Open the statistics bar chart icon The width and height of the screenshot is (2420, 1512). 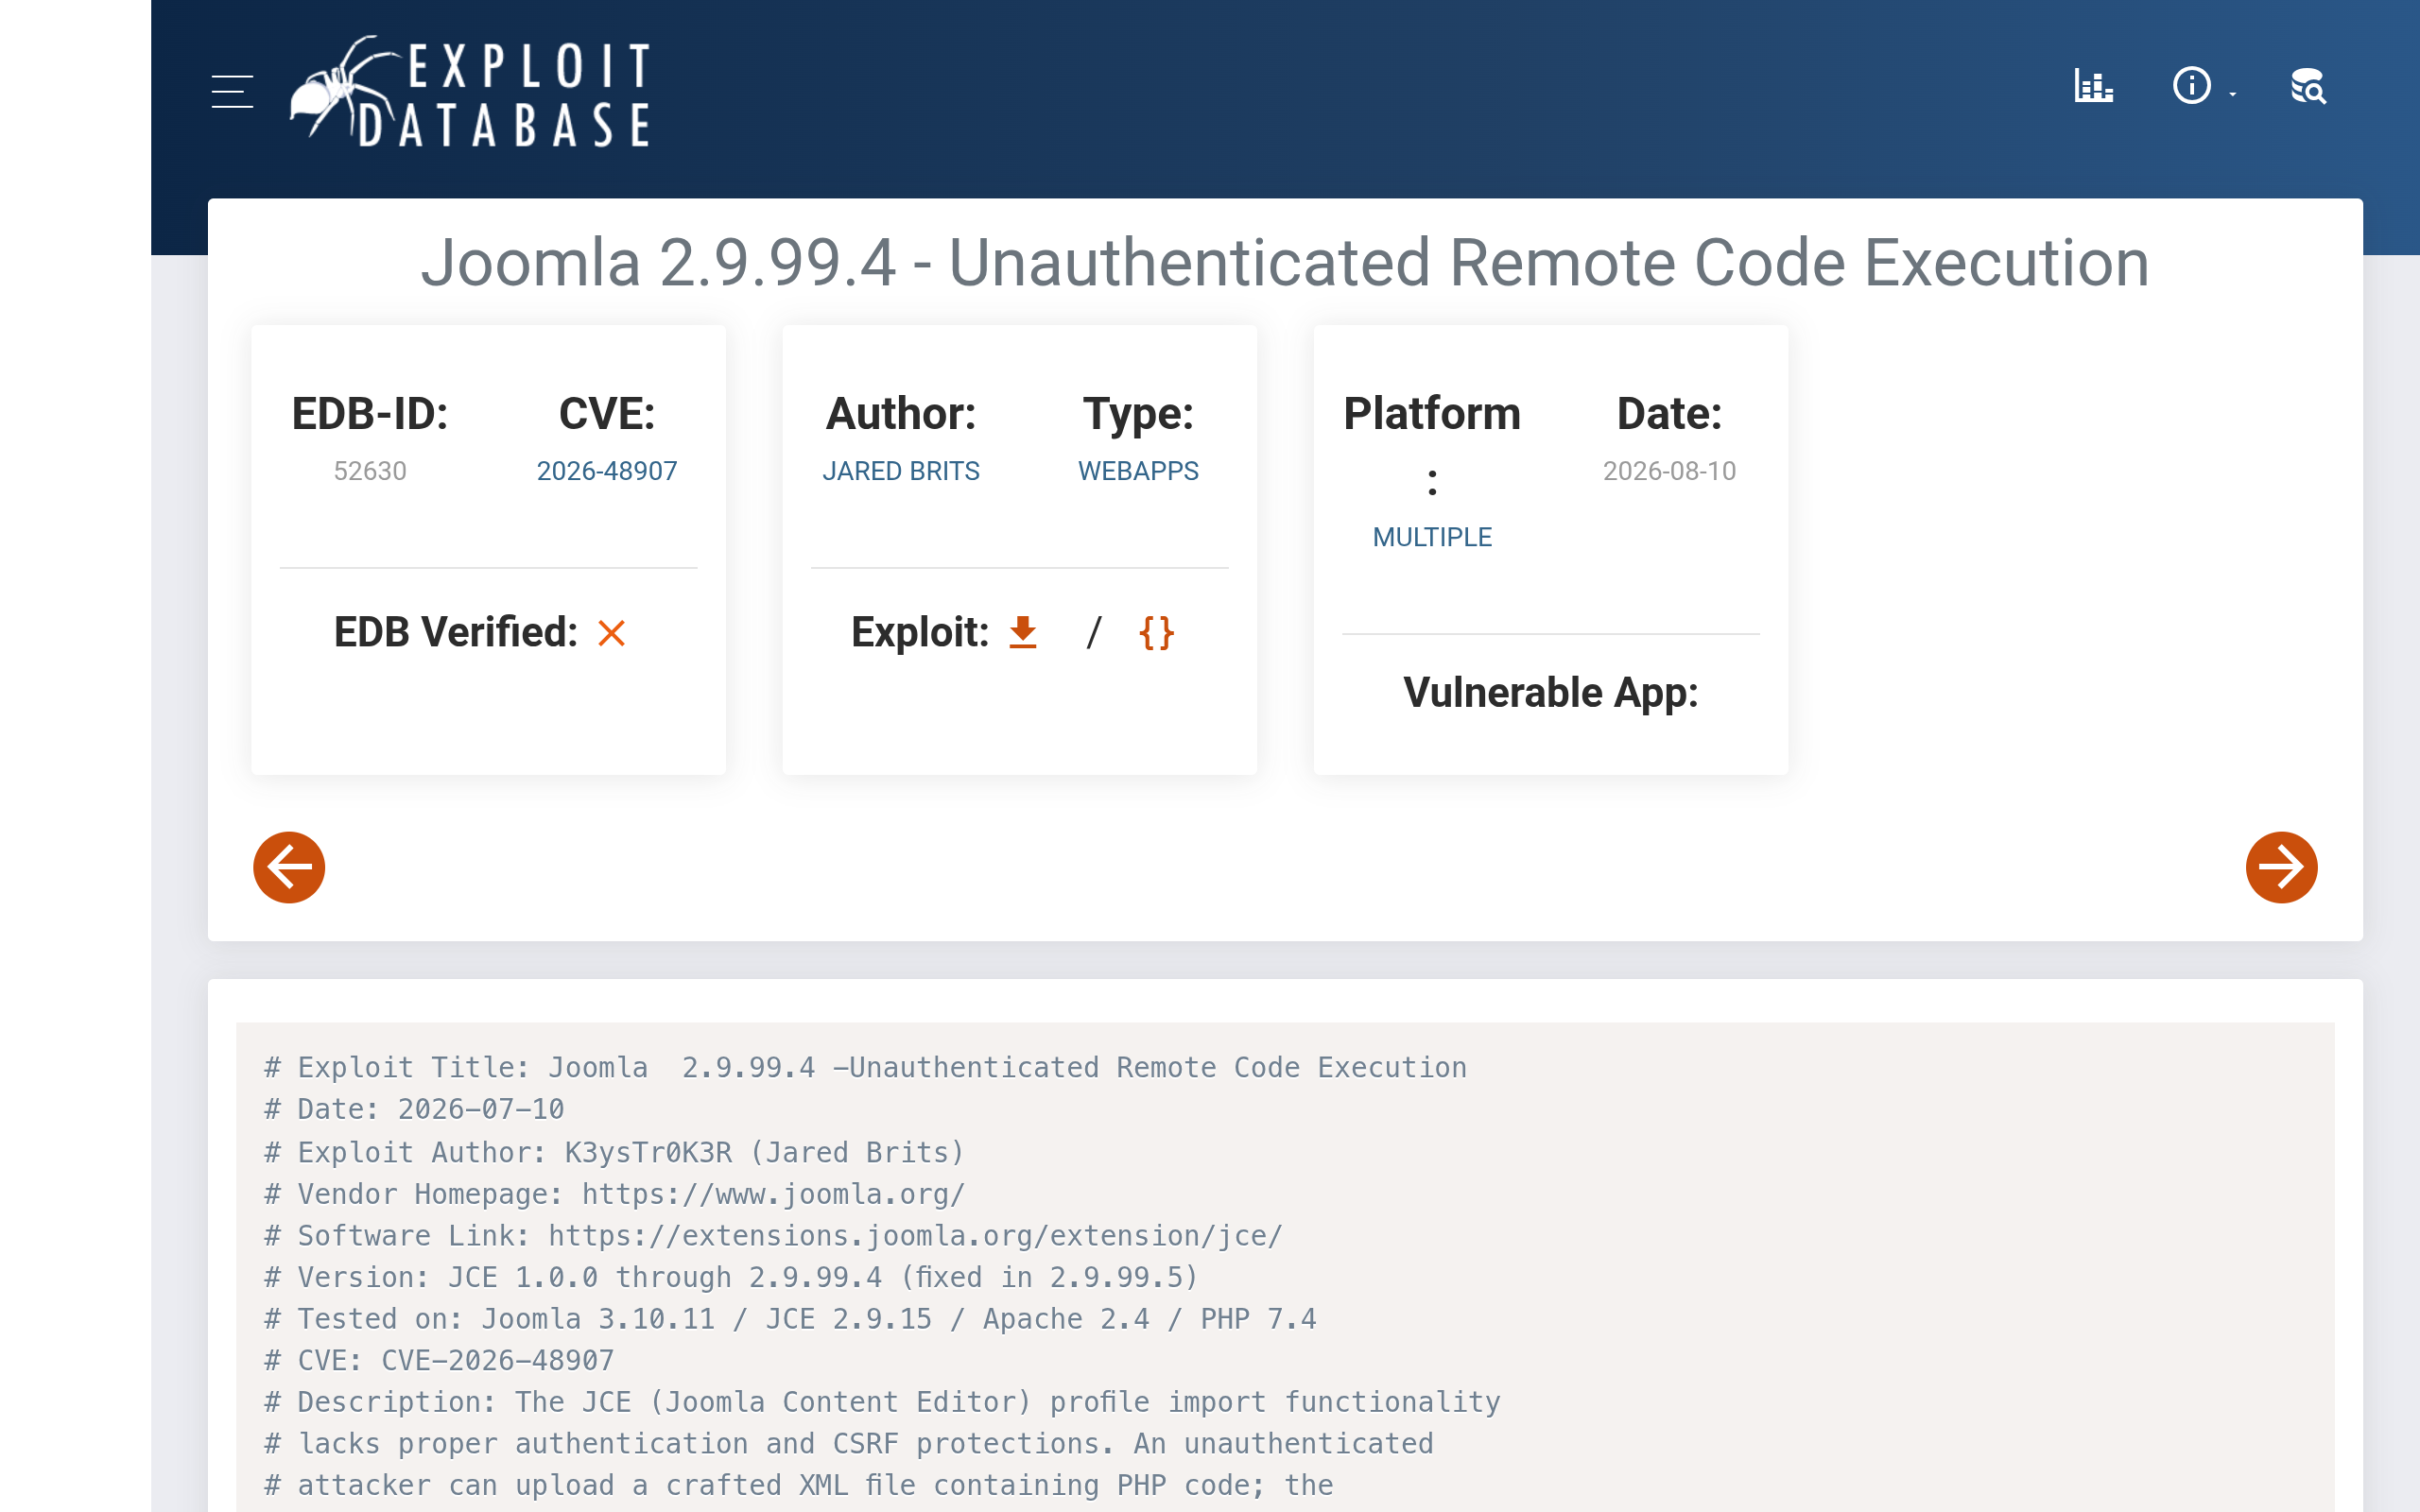tap(2093, 86)
